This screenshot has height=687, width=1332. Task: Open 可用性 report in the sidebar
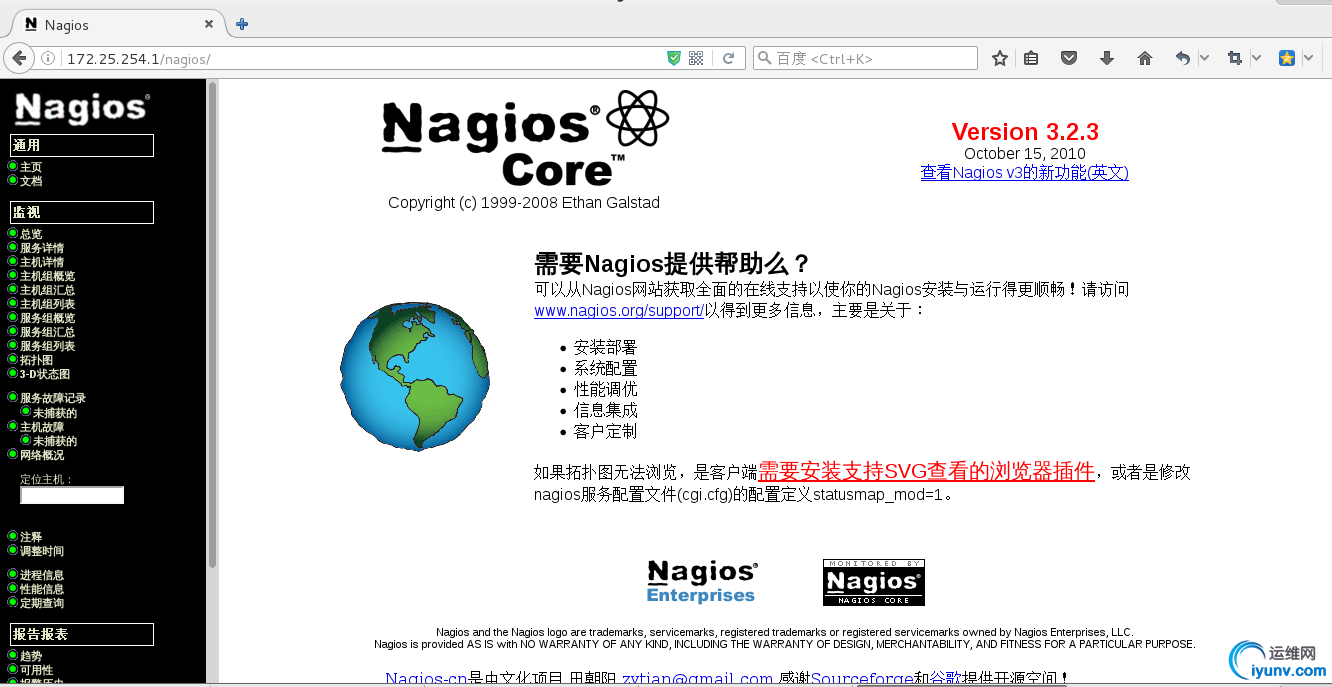pyautogui.click(x=36, y=670)
